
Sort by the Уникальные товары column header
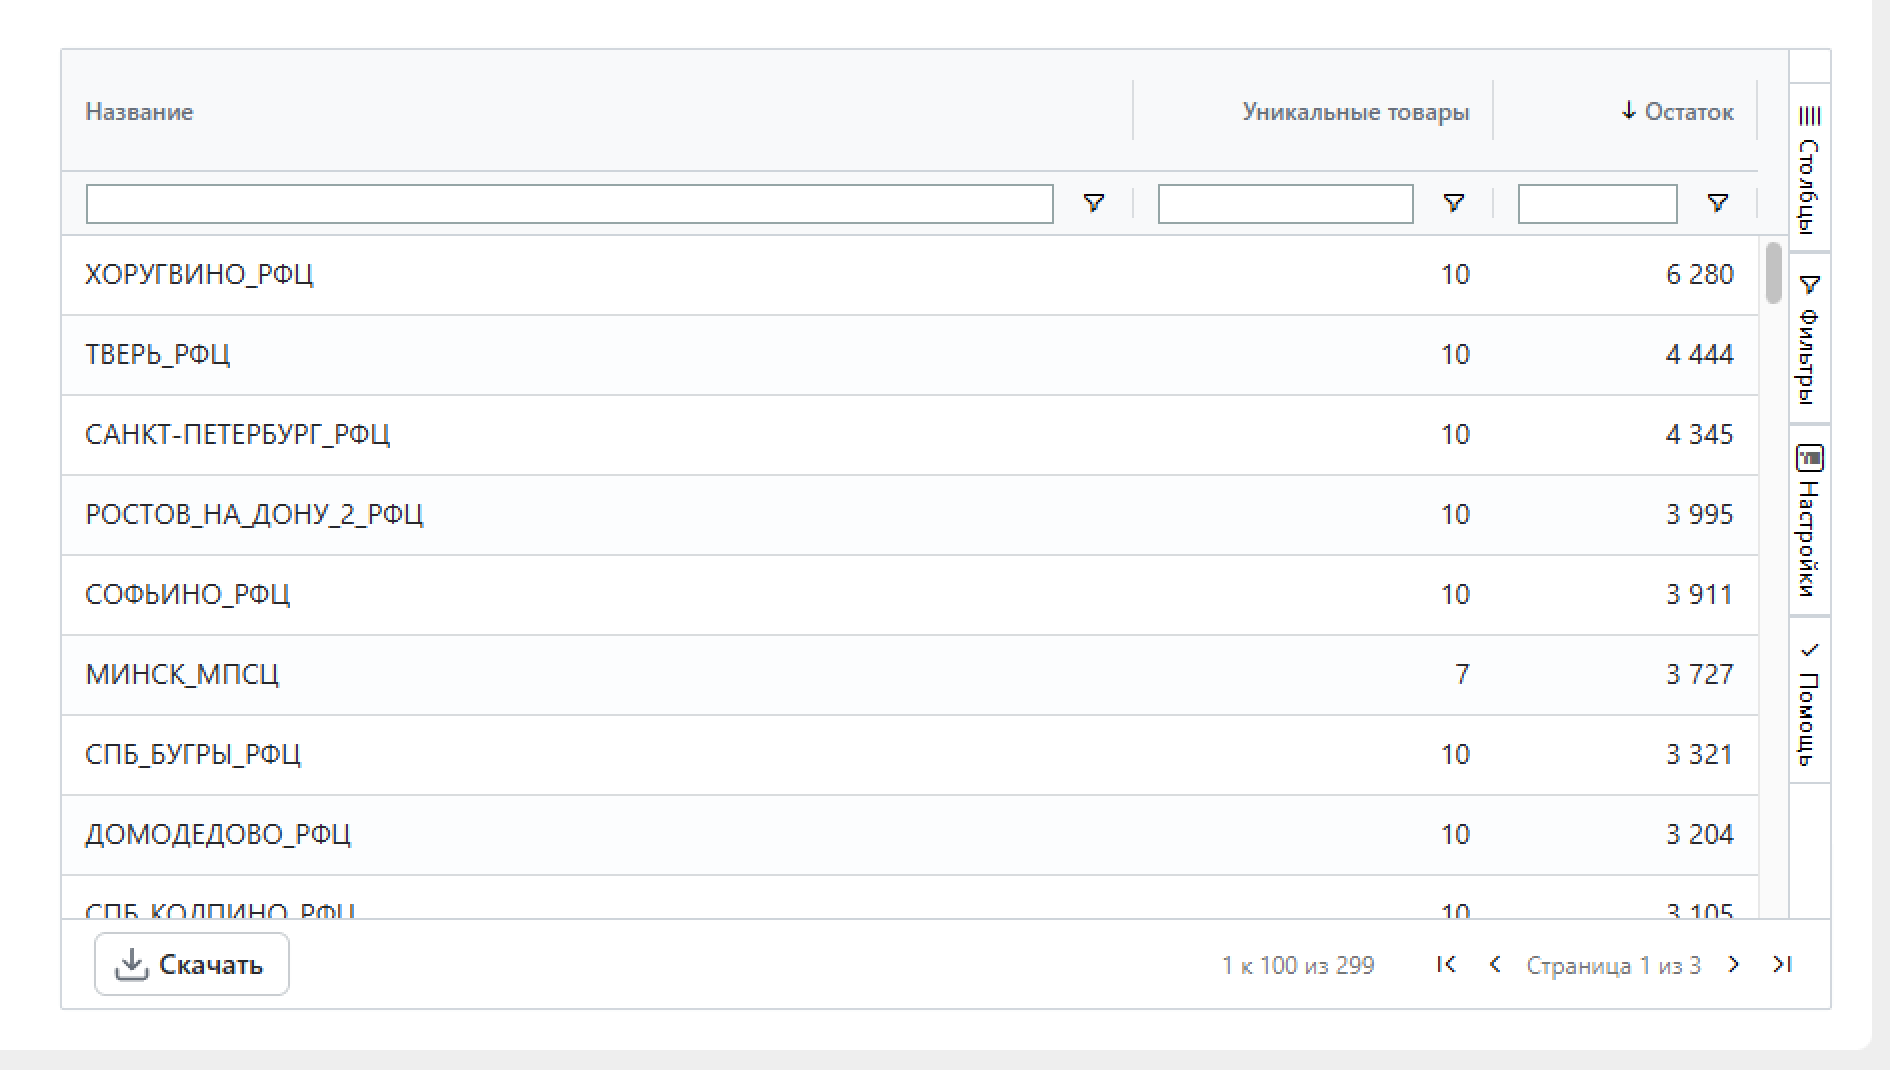click(1355, 112)
